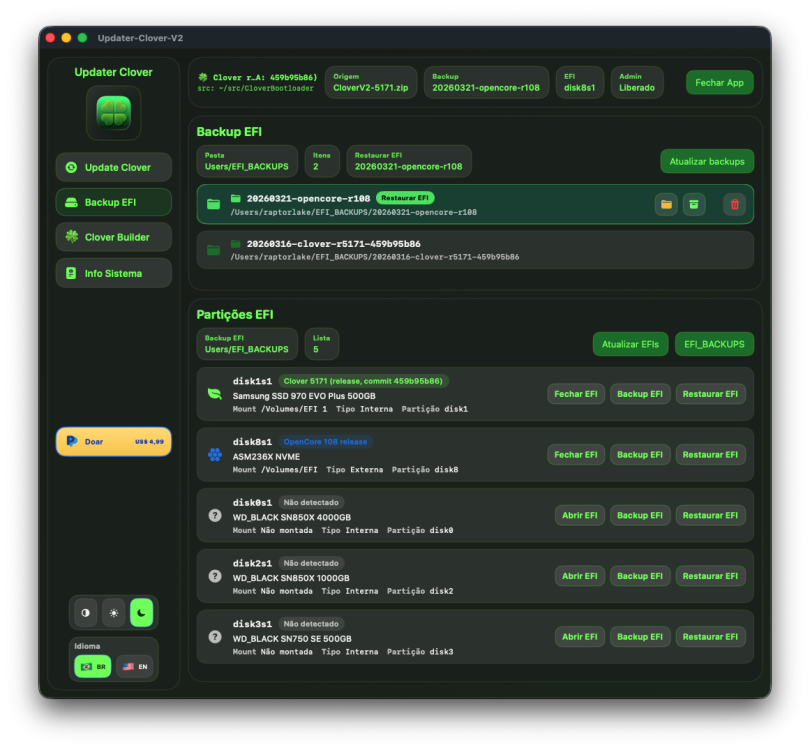This screenshot has height=750, width=810.
Task: Click the Clover 5171 release badge
Action: point(363,381)
